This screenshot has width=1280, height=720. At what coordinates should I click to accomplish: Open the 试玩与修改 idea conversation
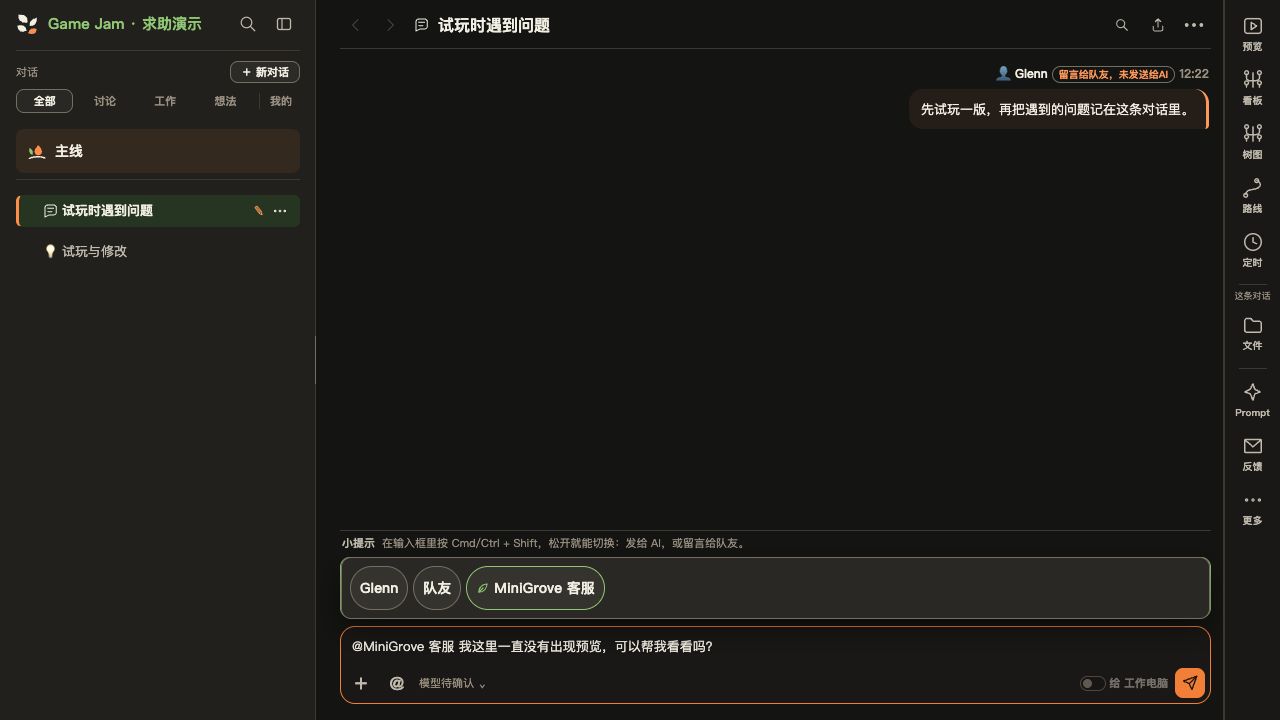point(158,251)
